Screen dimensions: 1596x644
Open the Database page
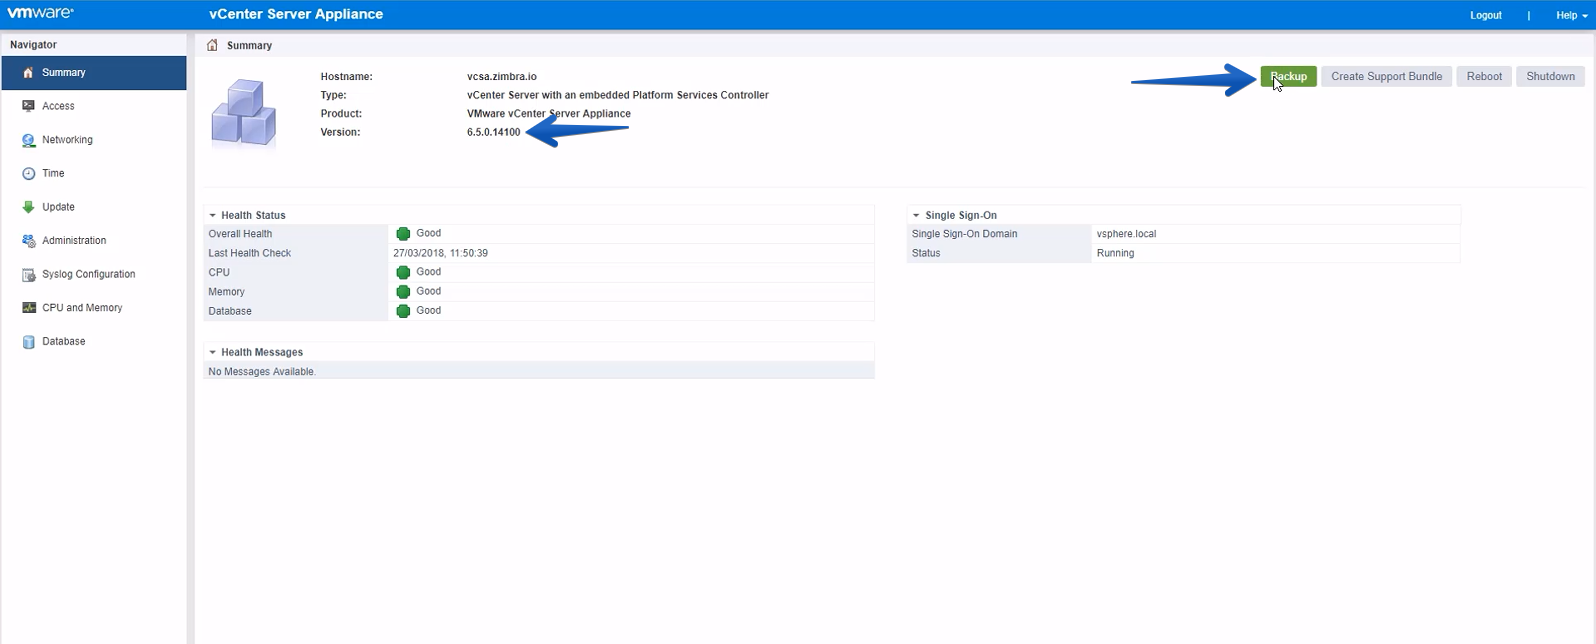[x=94, y=342]
